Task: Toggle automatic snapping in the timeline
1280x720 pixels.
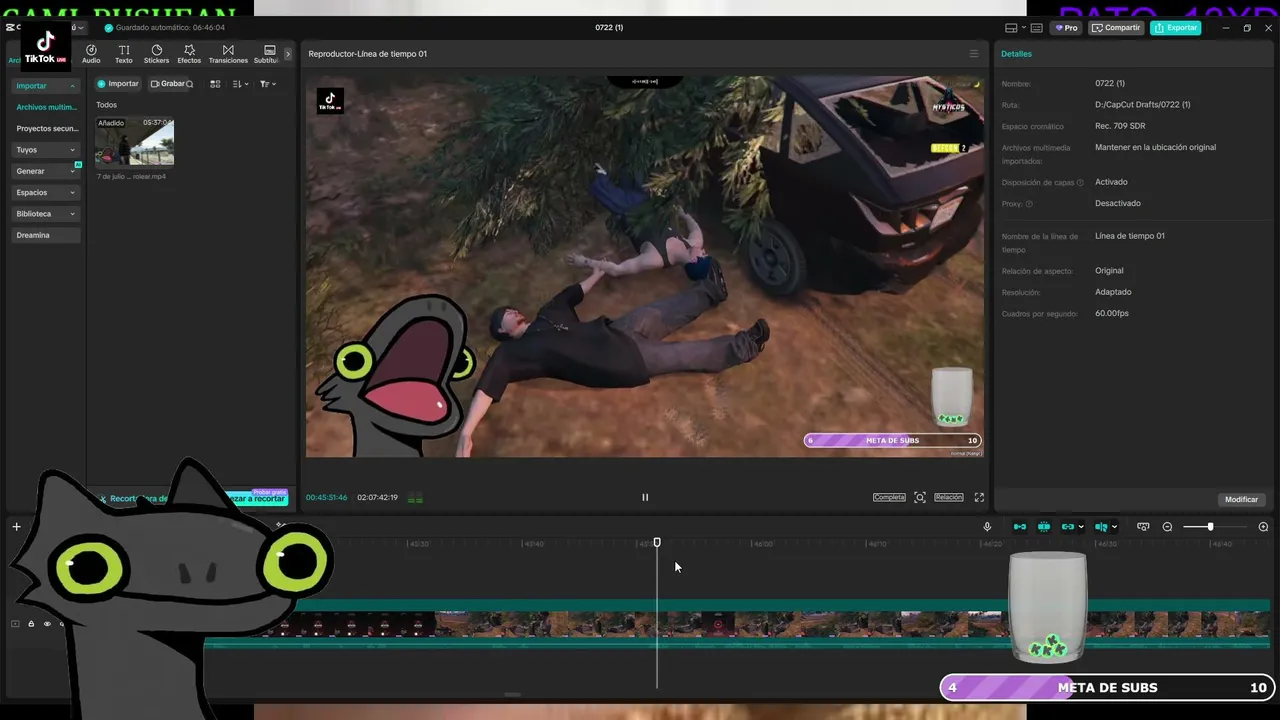Action: click(x=1044, y=527)
